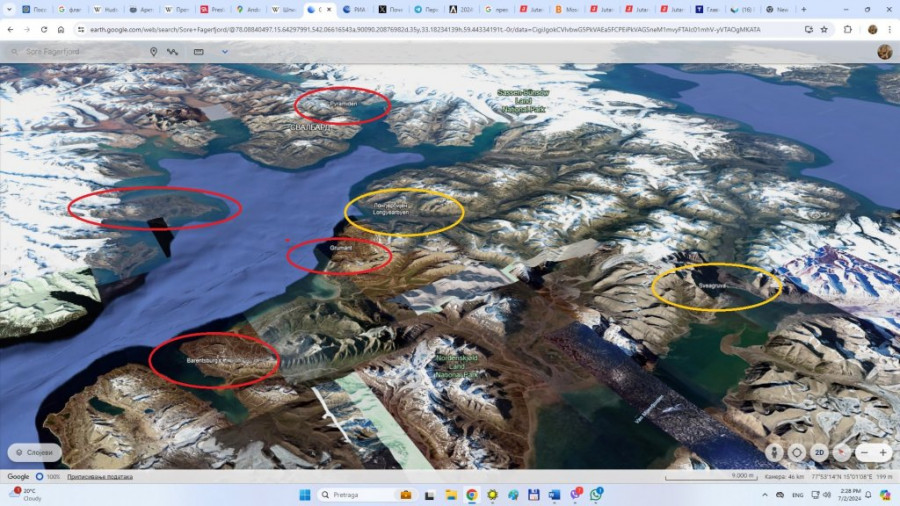Click the Pegman street view icon
Screen dimensions: 900x506
pos(773,452)
